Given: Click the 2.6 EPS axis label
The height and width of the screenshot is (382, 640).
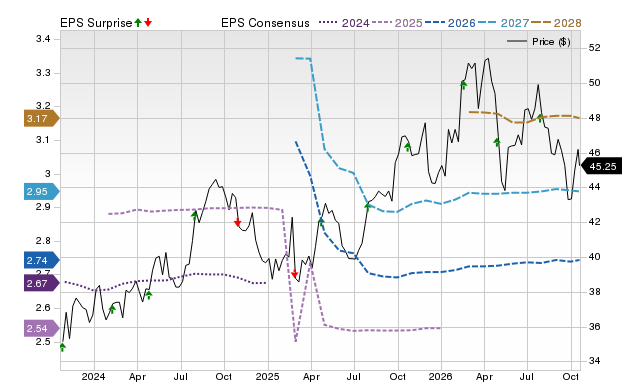Looking at the screenshot, I should (43, 307).
